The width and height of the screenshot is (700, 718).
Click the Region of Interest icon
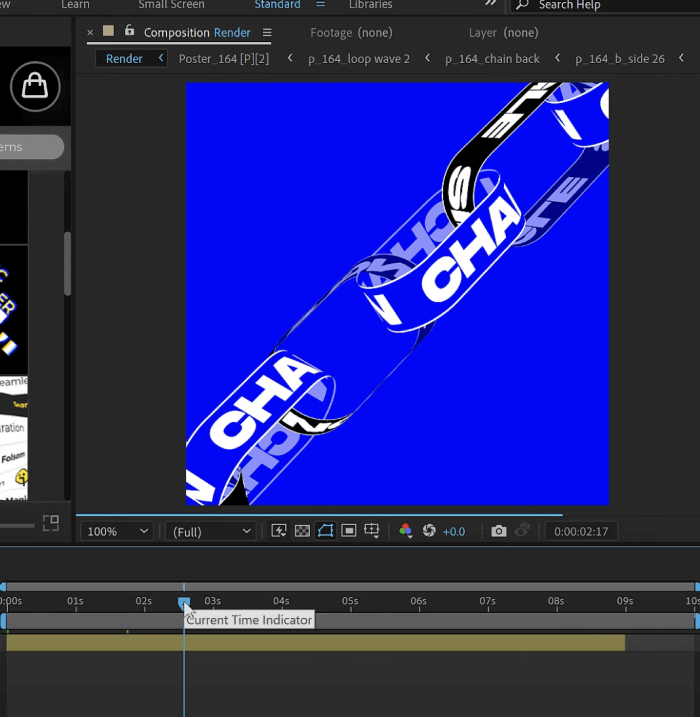pyautogui.click(x=348, y=531)
